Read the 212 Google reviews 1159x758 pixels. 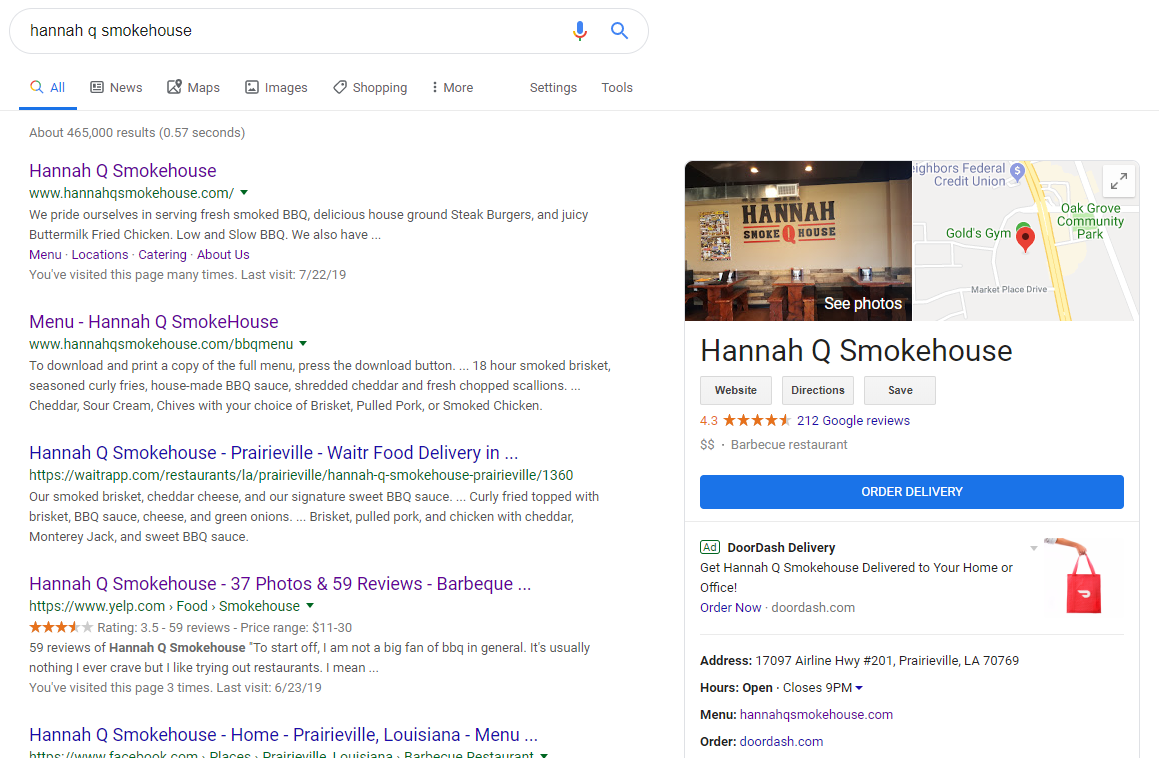click(x=853, y=421)
